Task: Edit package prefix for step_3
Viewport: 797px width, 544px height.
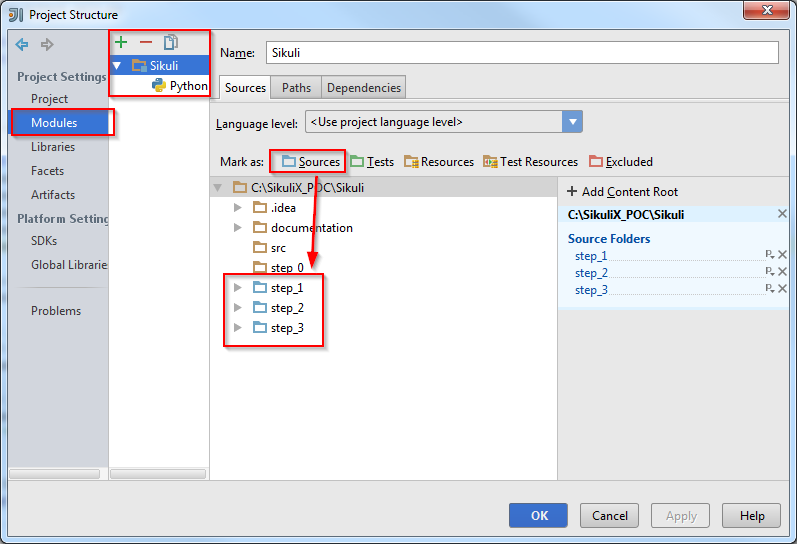Action: [770, 289]
